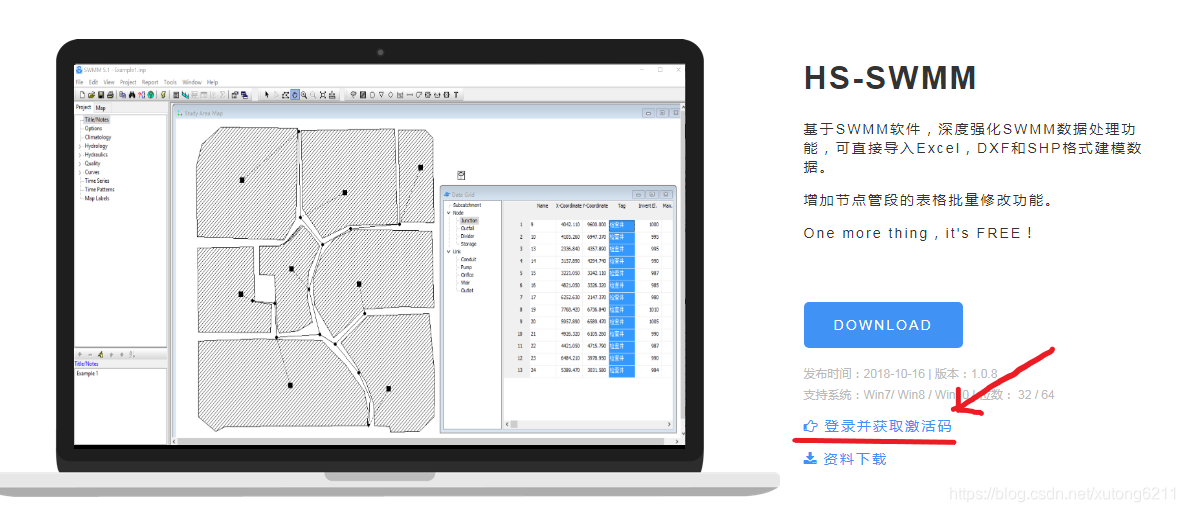Click the Status report toolbar icon
The image size is (1185, 512).
coord(176,95)
